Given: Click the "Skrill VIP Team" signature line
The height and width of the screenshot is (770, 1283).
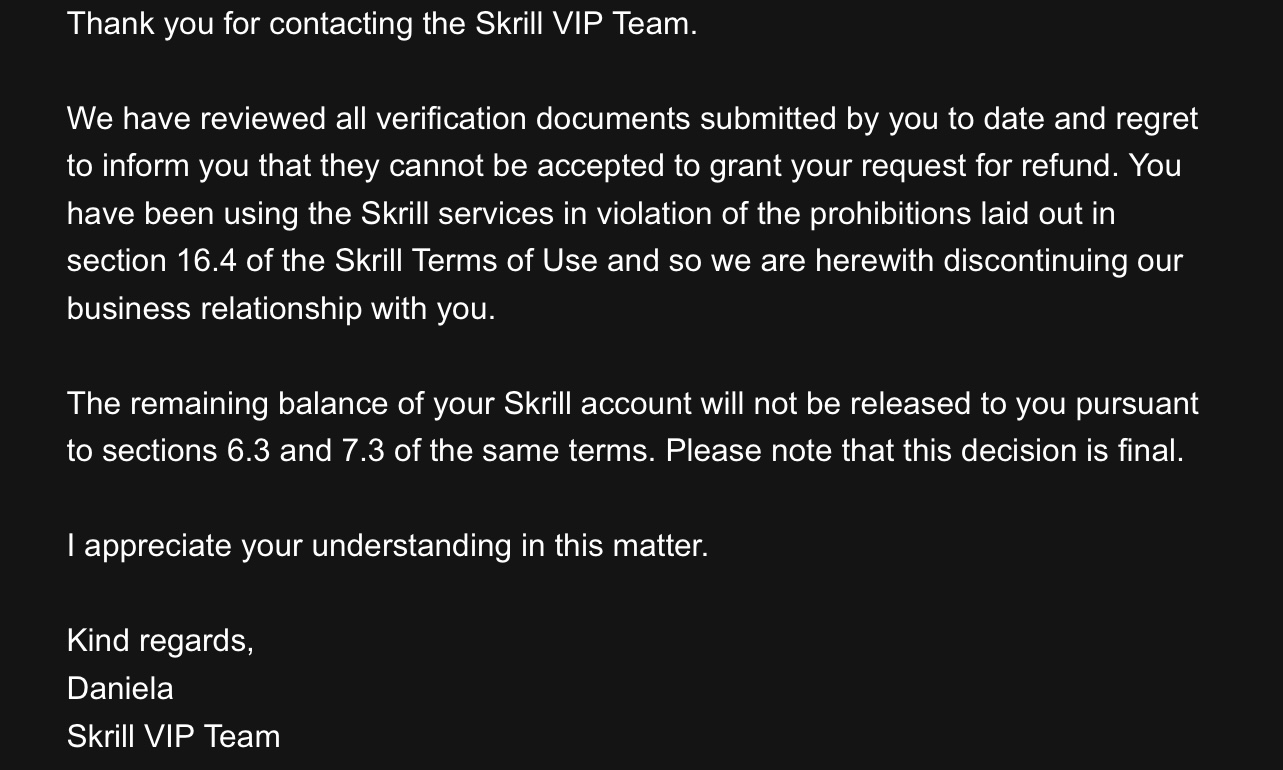Looking at the screenshot, I should tap(173, 737).
